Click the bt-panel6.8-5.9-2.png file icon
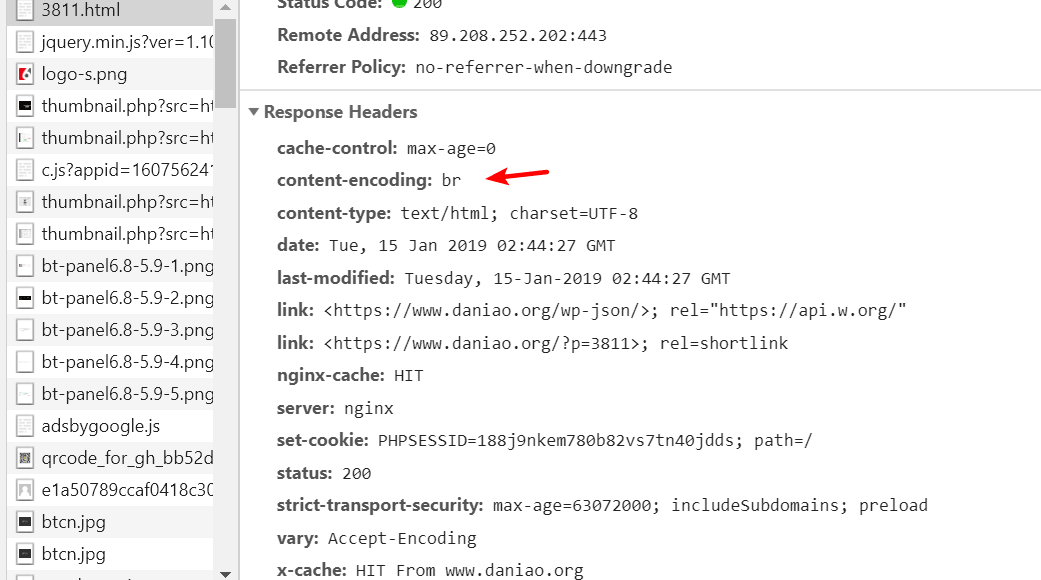The image size is (1041, 580). point(25,298)
